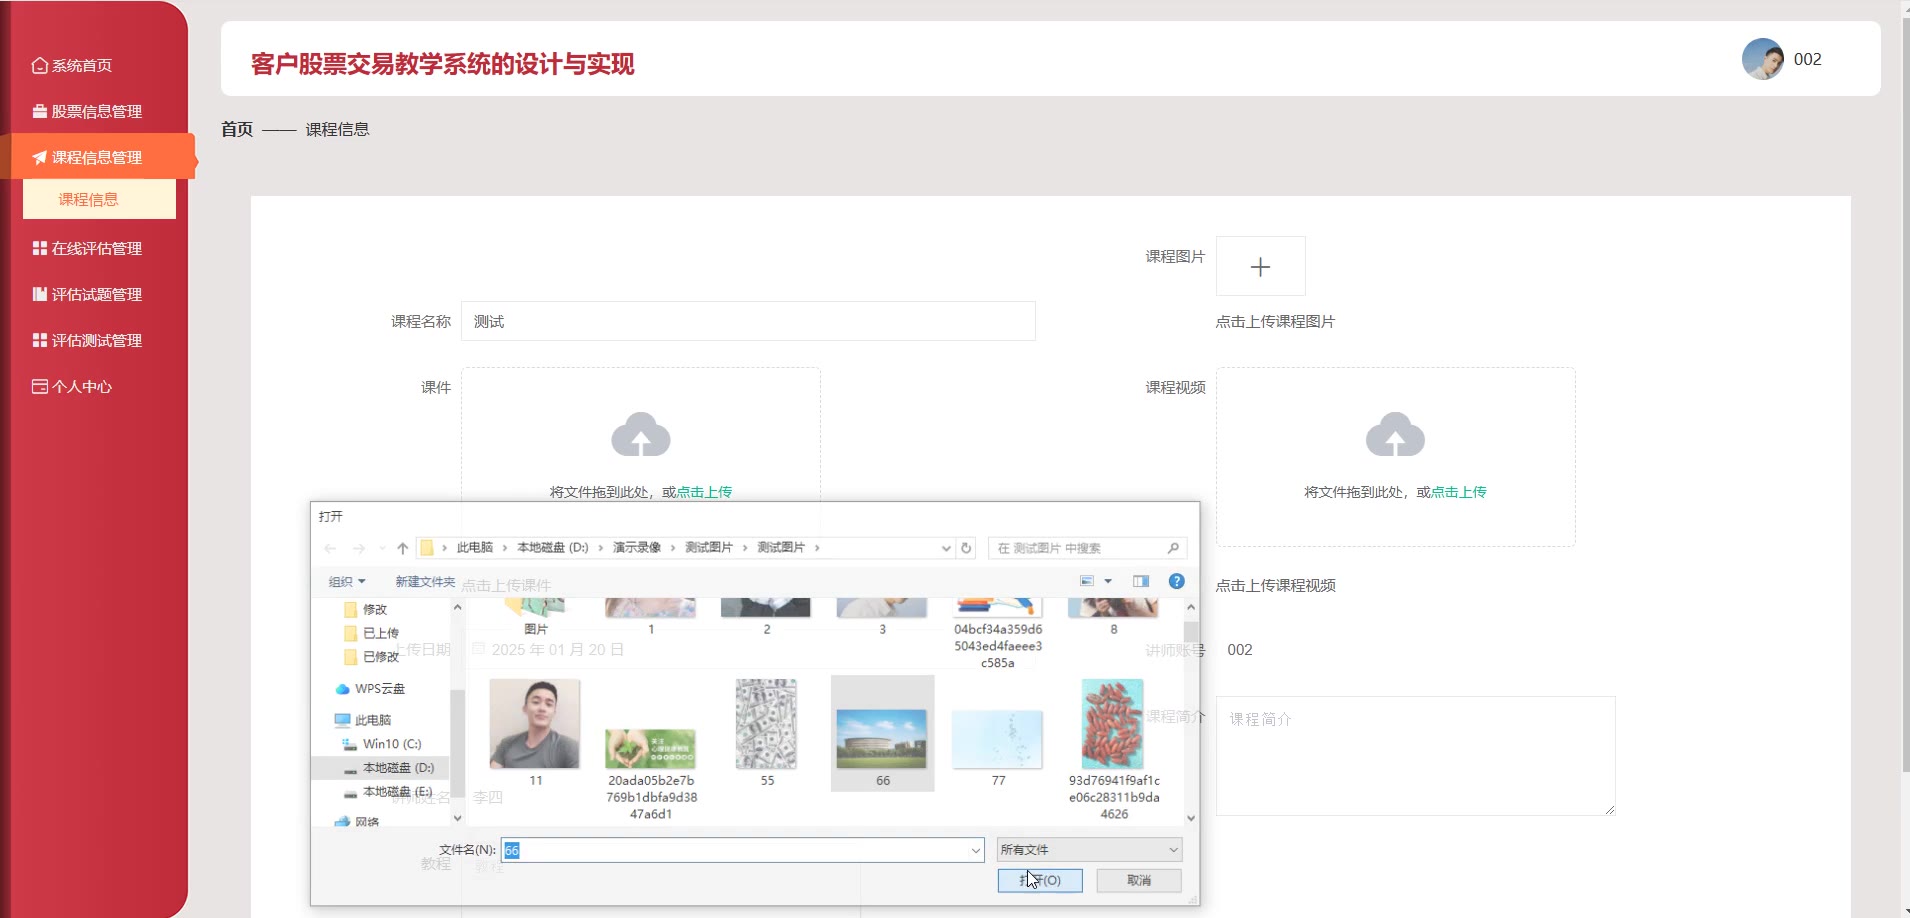Click the 打开(O) button
The width and height of the screenshot is (1910, 918).
pyautogui.click(x=1040, y=880)
